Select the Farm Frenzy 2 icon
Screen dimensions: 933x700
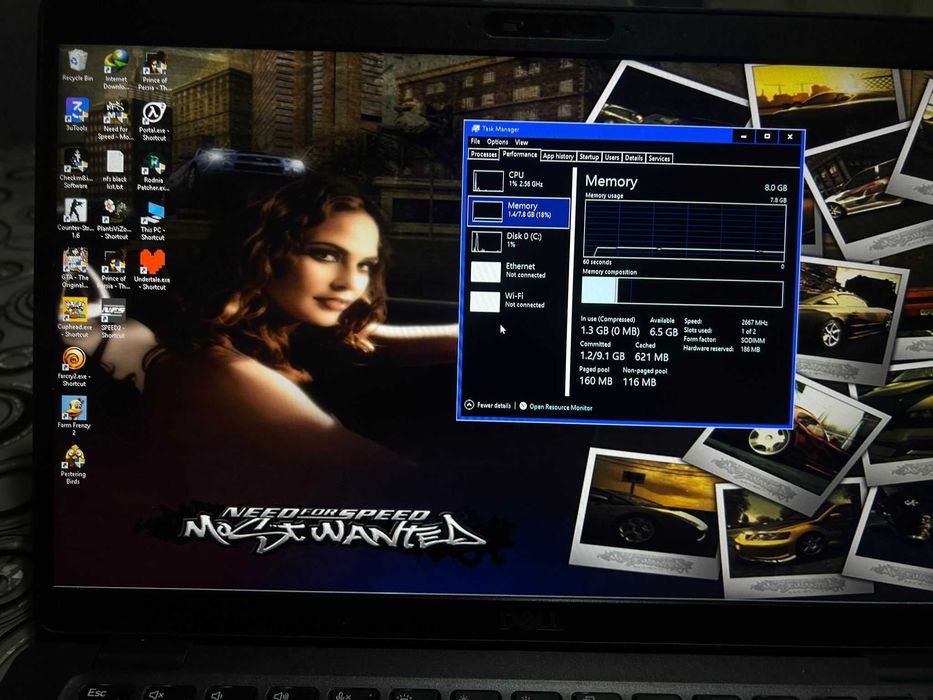pyautogui.click(x=74, y=415)
